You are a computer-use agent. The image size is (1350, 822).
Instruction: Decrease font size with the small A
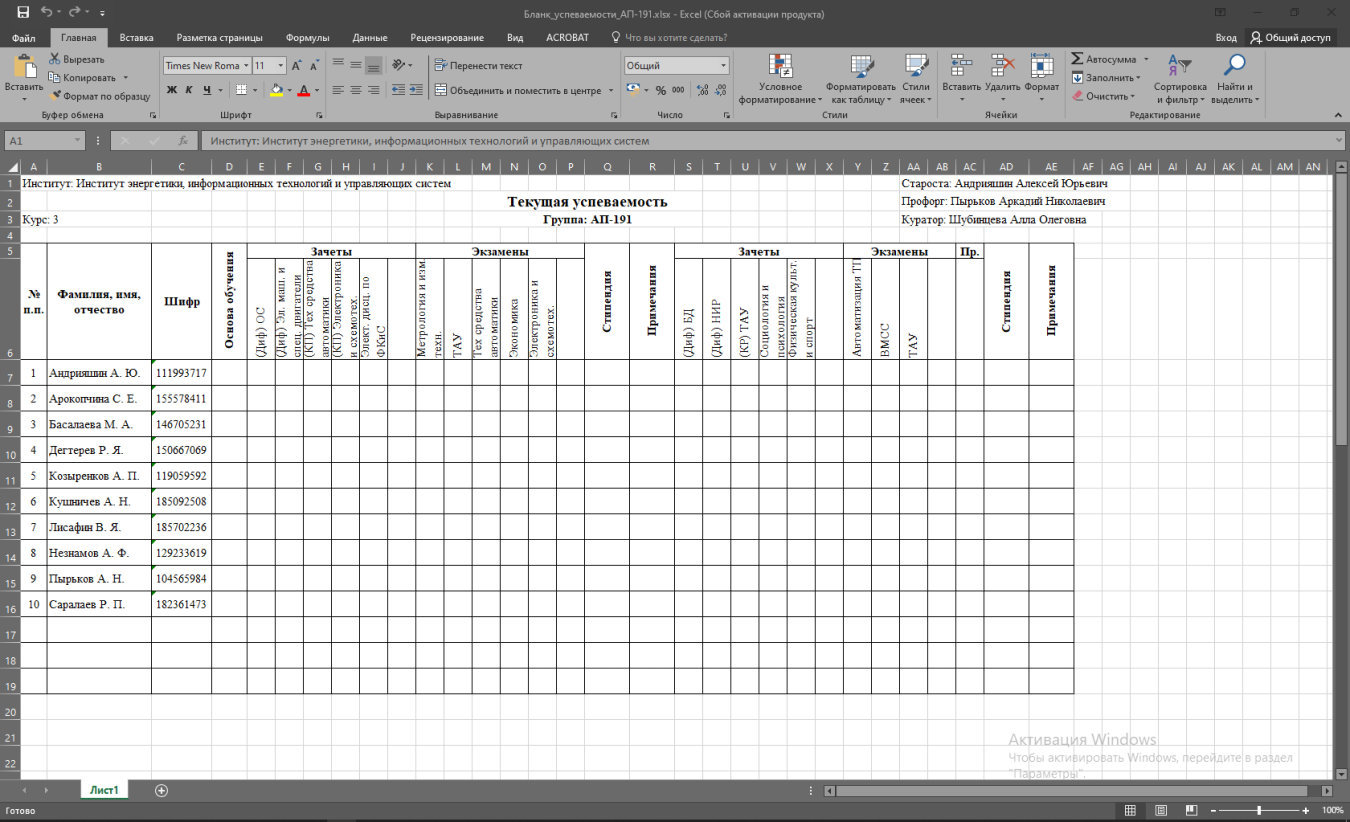(x=316, y=65)
